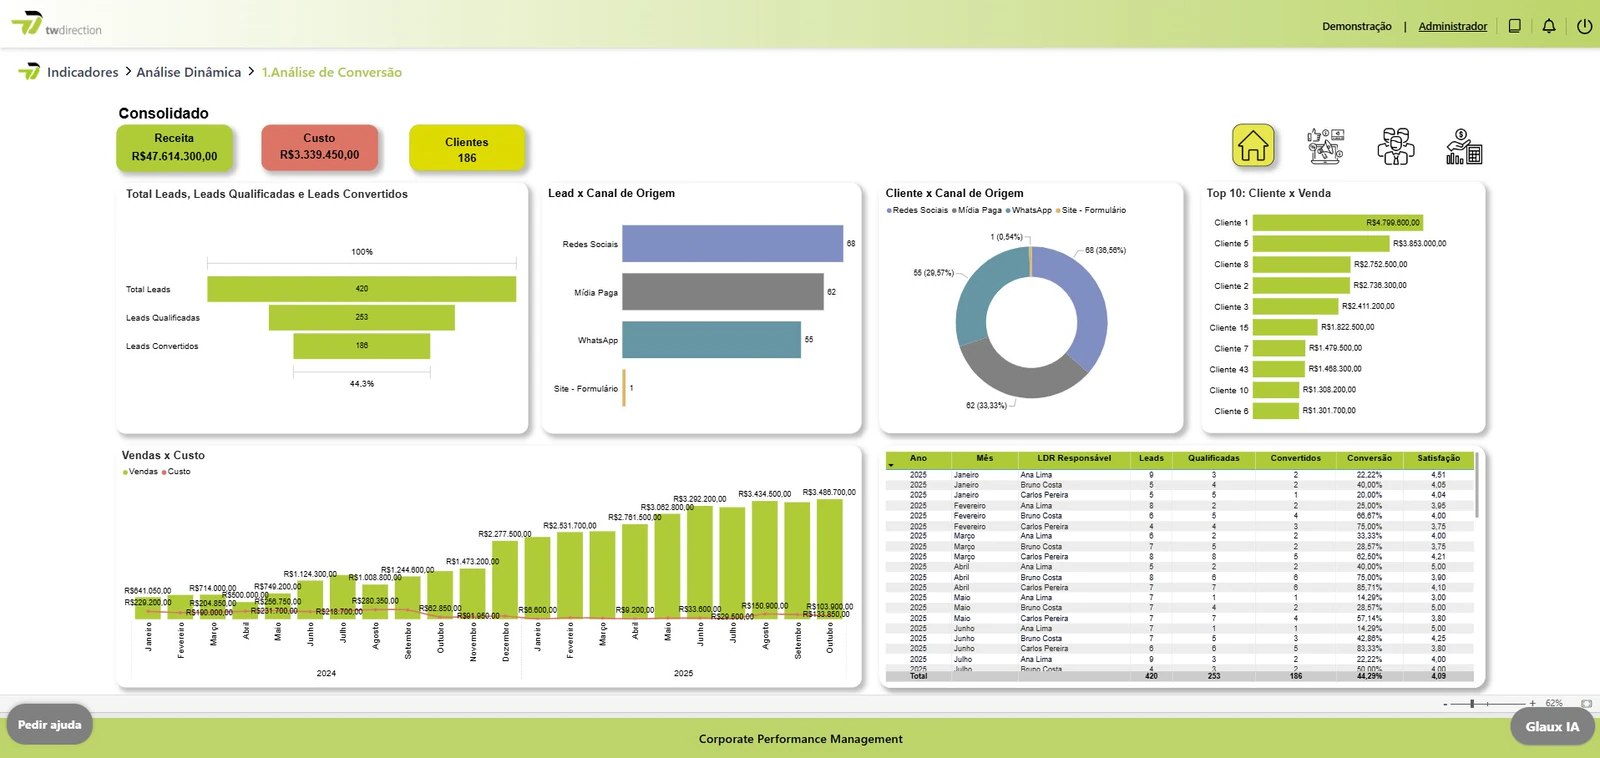
Task: Navigate to Análise Dinâmica breadcrumb
Action: (189, 72)
